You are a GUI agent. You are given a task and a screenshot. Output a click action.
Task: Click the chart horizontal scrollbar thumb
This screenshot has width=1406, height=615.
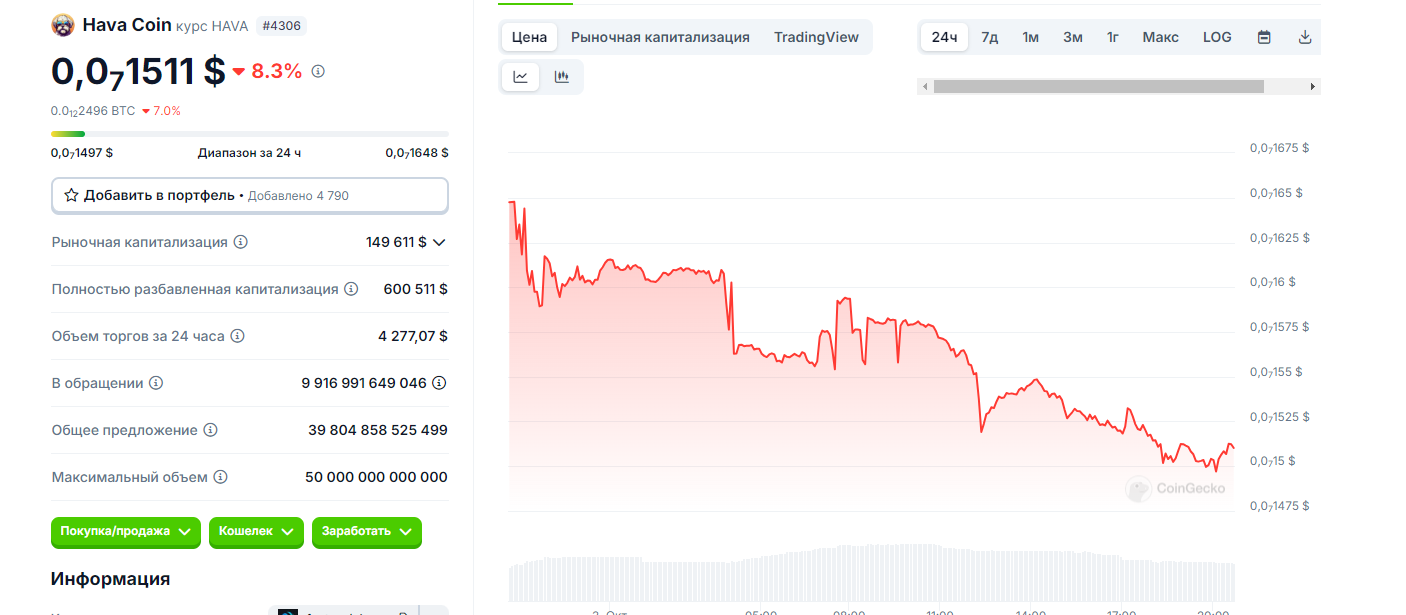click(x=1098, y=87)
